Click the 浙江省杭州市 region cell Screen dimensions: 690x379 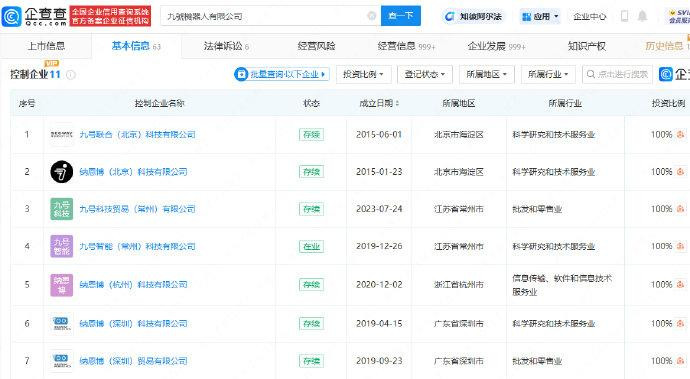(x=459, y=284)
